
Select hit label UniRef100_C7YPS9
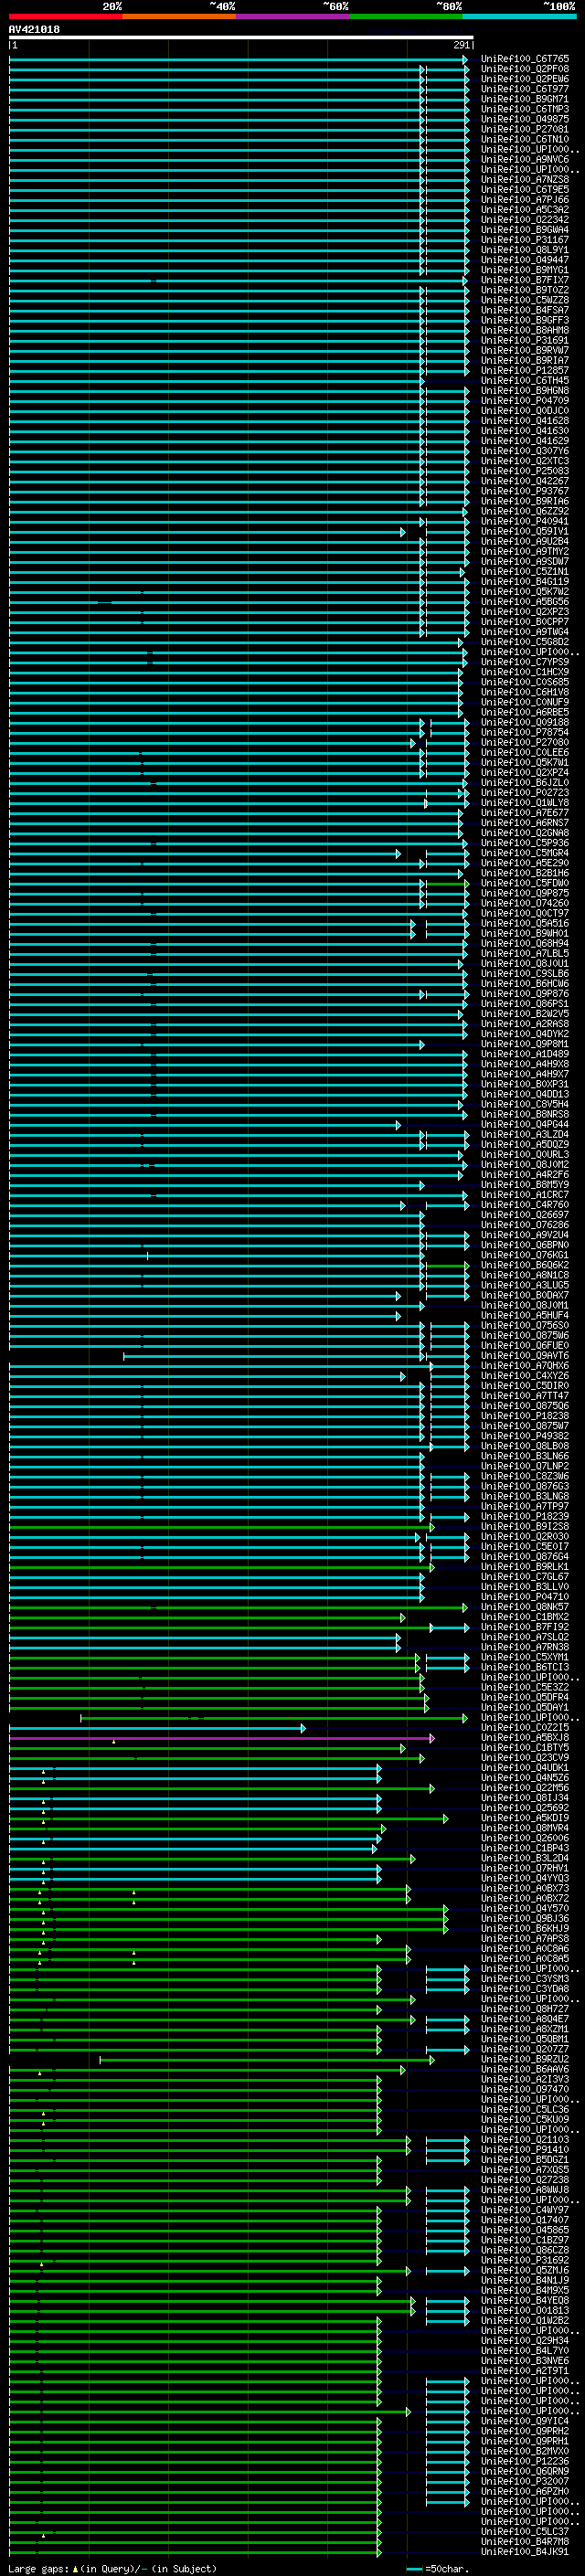[x=525, y=662]
